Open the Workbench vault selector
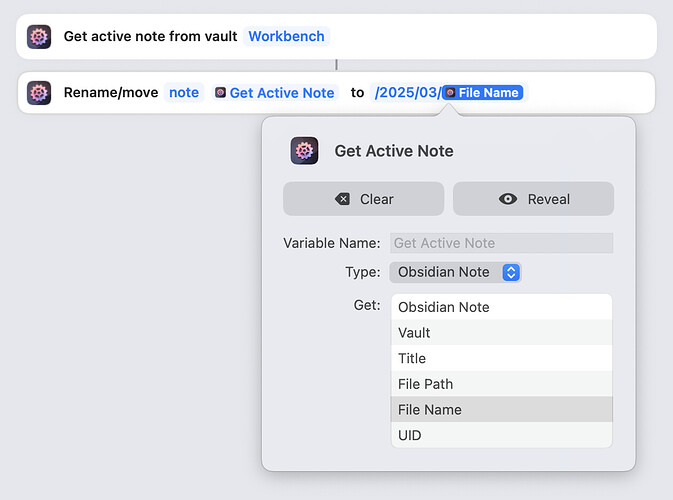 [286, 37]
